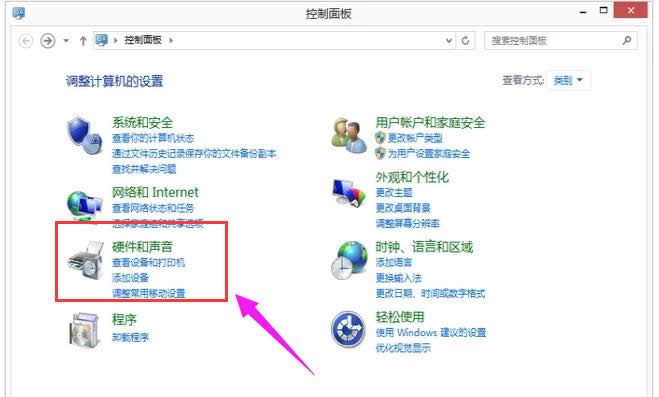The height and width of the screenshot is (397, 659).
Task: Click the Appearance and Personalization monitor icon
Action: click(348, 192)
